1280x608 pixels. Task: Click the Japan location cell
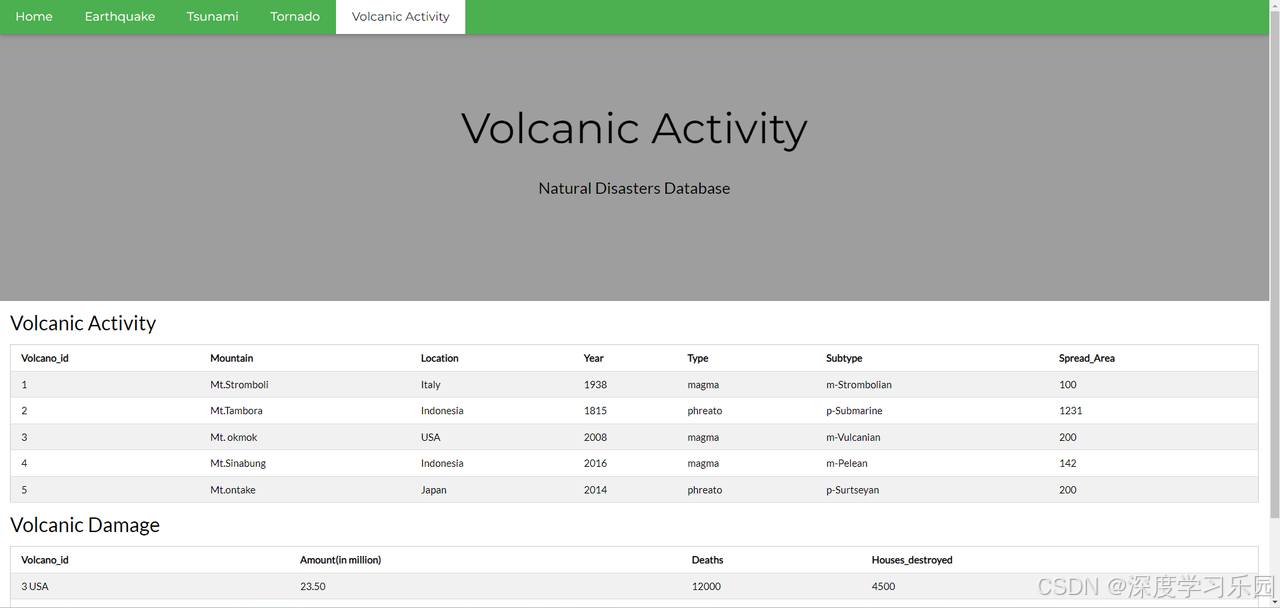click(x=434, y=490)
